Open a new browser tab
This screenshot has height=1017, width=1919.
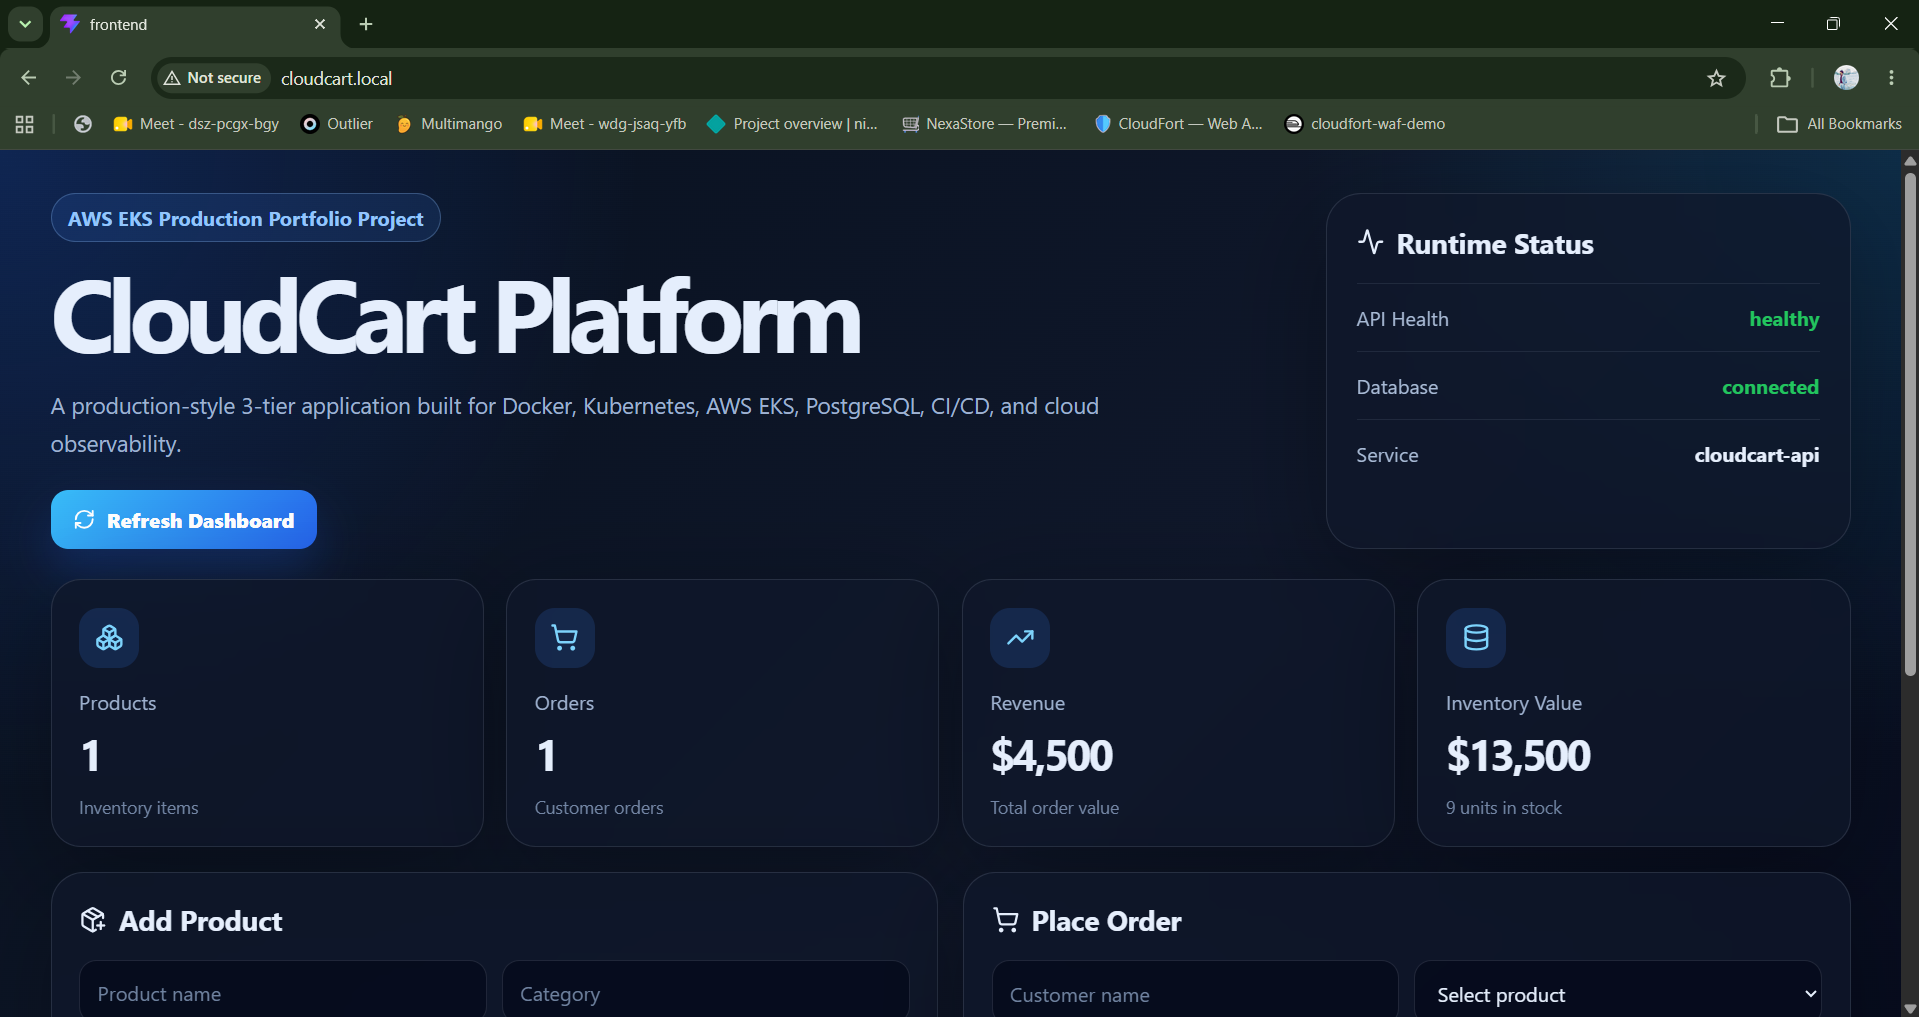366,24
